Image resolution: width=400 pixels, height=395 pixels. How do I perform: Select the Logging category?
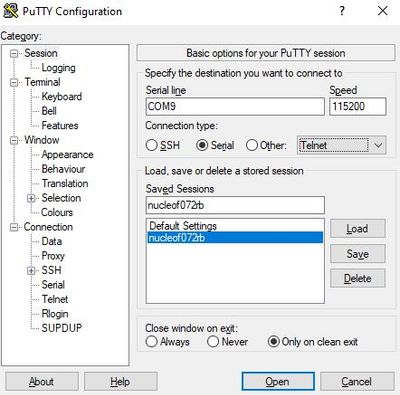click(58, 68)
